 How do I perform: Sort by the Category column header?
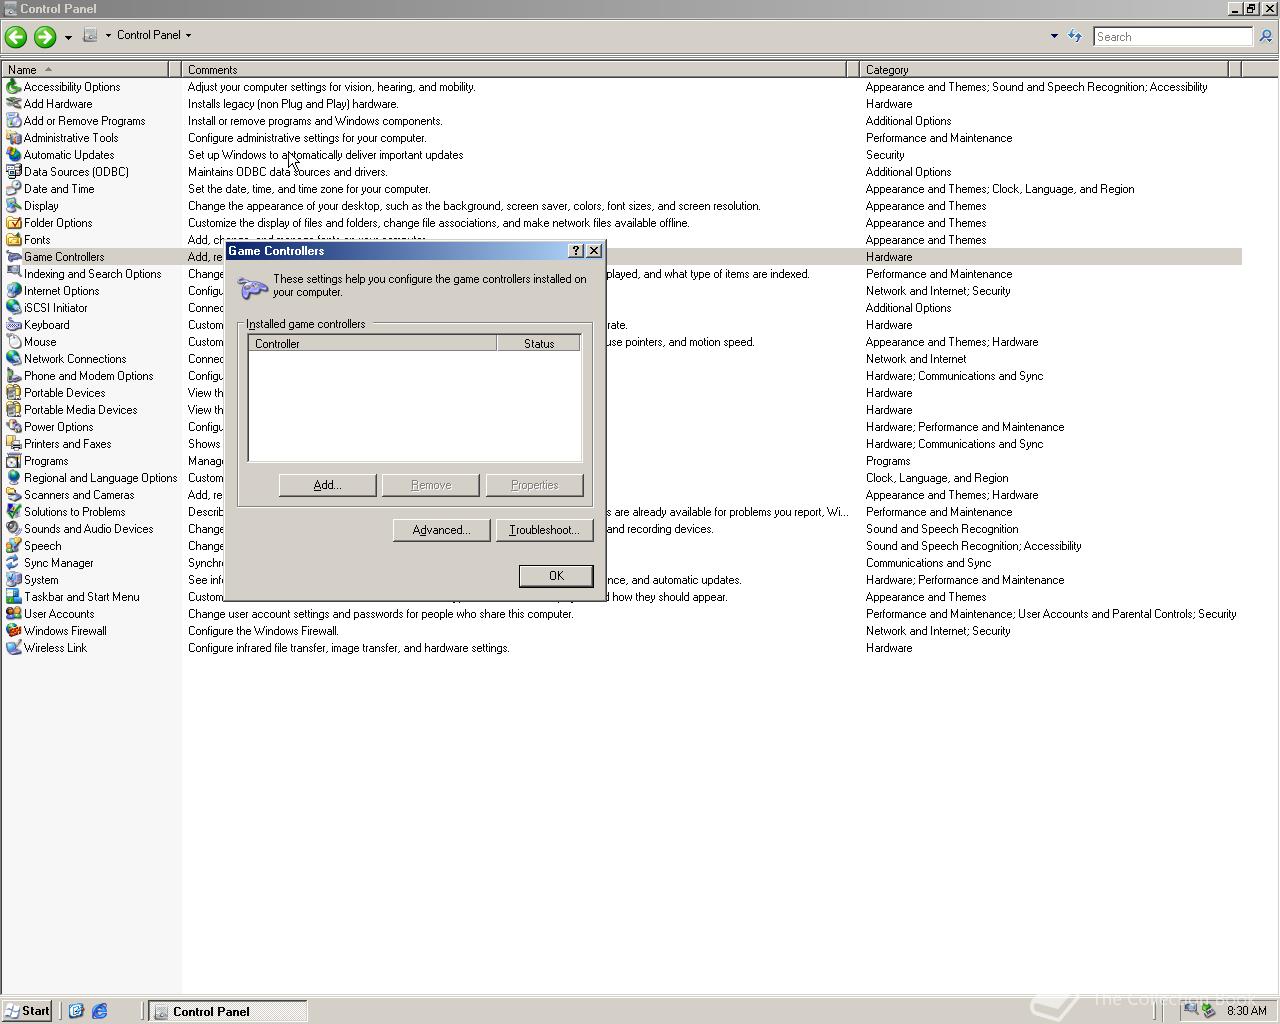pos(1044,70)
